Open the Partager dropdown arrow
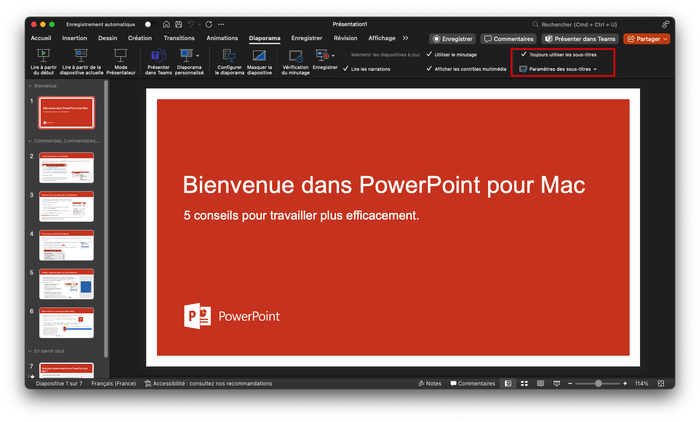The width and height of the screenshot is (700, 422). coord(665,39)
